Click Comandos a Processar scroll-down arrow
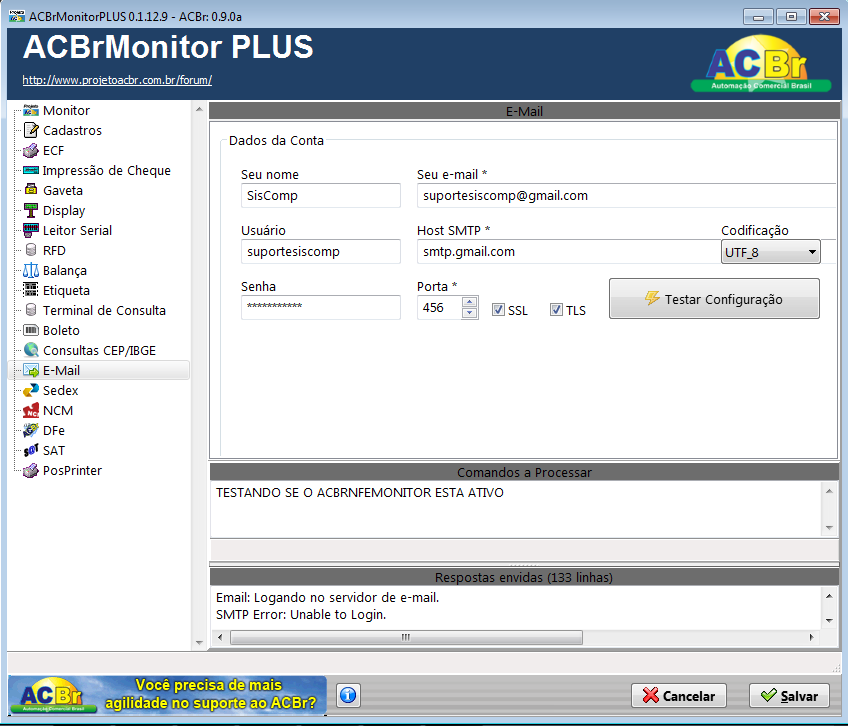Image resolution: width=848 pixels, height=726 pixels. point(829,527)
